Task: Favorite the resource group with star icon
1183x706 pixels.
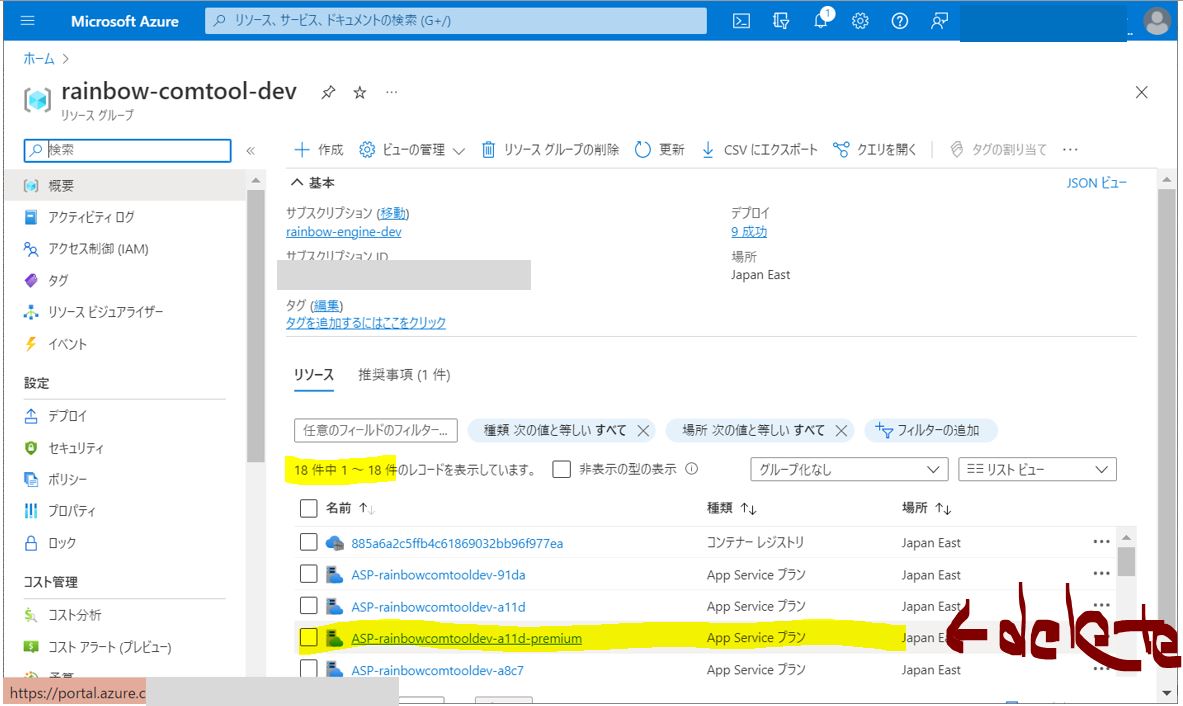Action: pyautogui.click(x=360, y=93)
